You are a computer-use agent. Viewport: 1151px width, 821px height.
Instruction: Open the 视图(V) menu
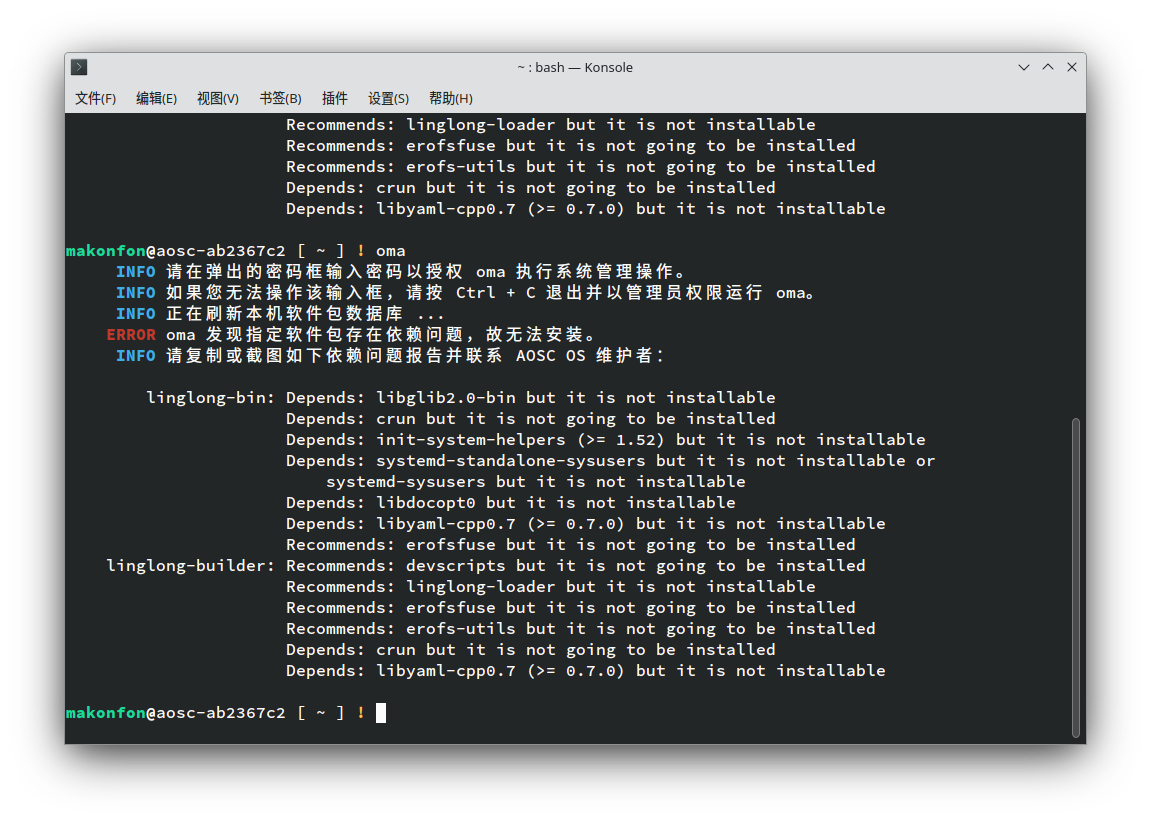[218, 98]
